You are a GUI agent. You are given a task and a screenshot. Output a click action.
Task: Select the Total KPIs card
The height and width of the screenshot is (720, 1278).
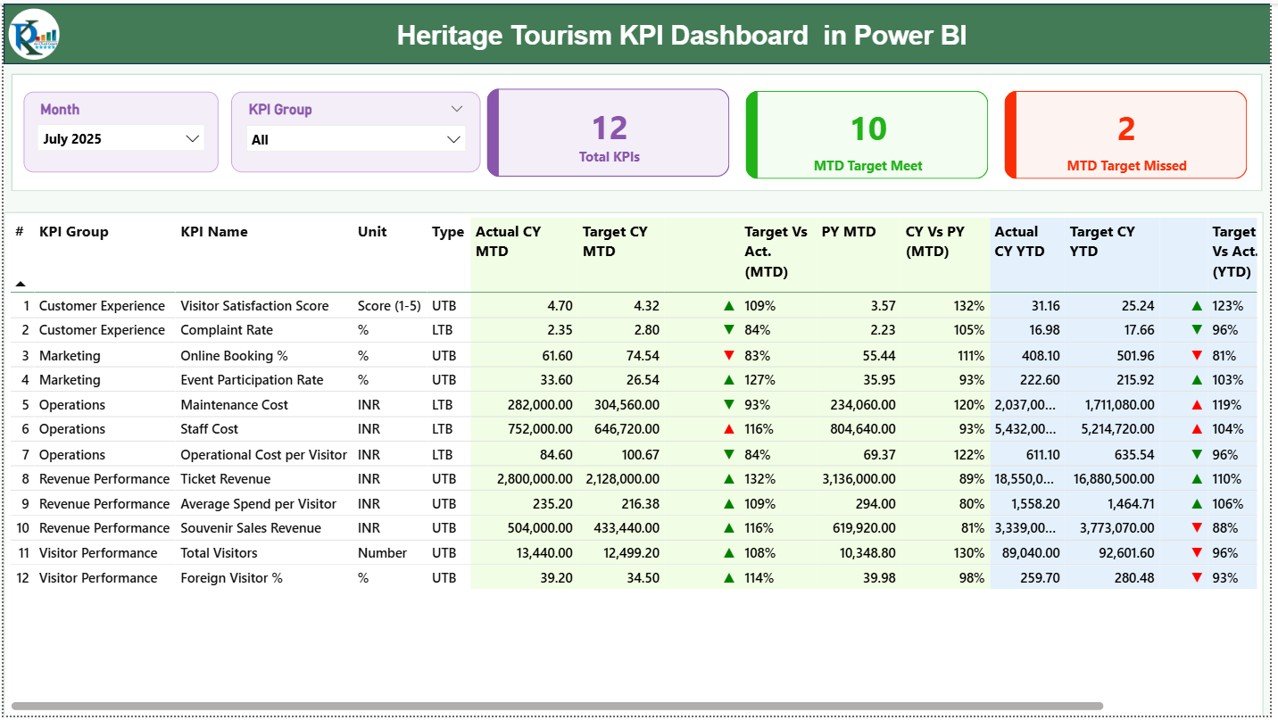(x=609, y=134)
